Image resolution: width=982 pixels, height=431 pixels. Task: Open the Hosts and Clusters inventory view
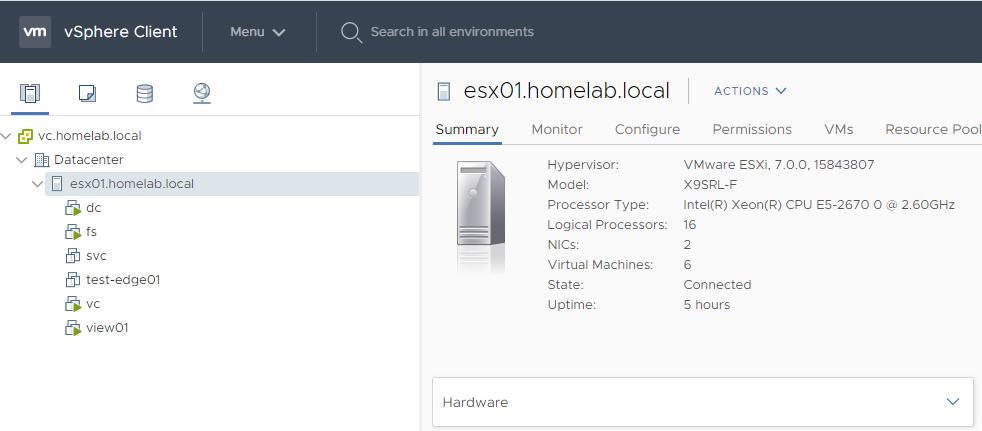(30, 93)
